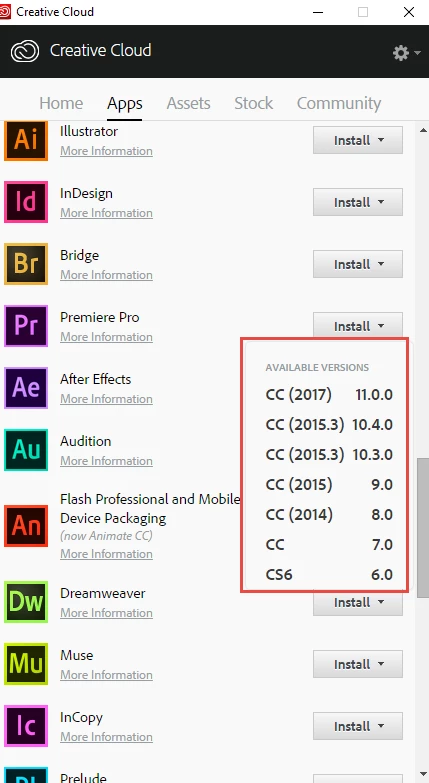Choose CS6 6.0 from available versions
The width and height of the screenshot is (429, 783).
coord(329,575)
